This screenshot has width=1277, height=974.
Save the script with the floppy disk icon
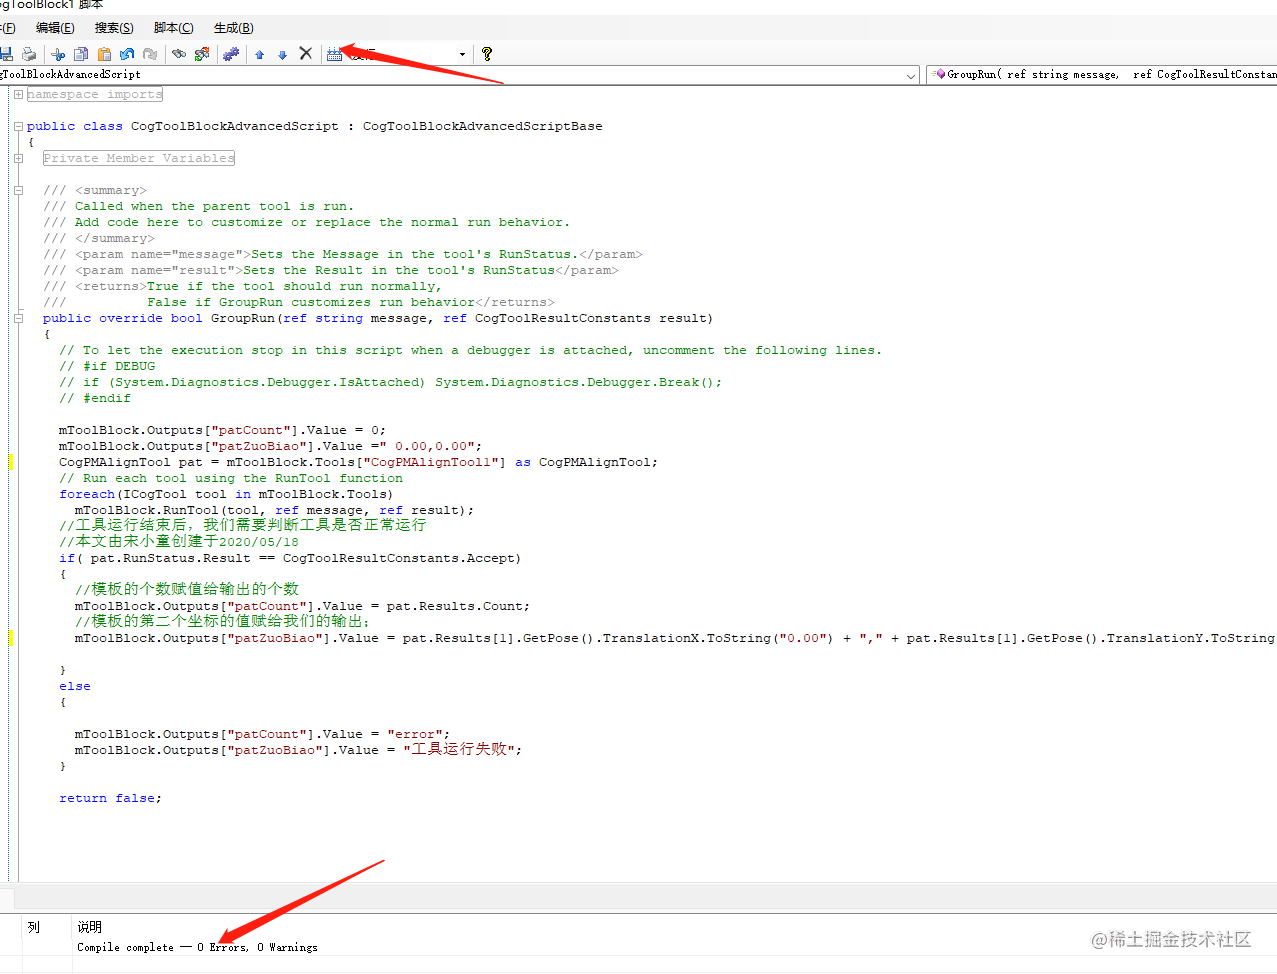(6, 54)
